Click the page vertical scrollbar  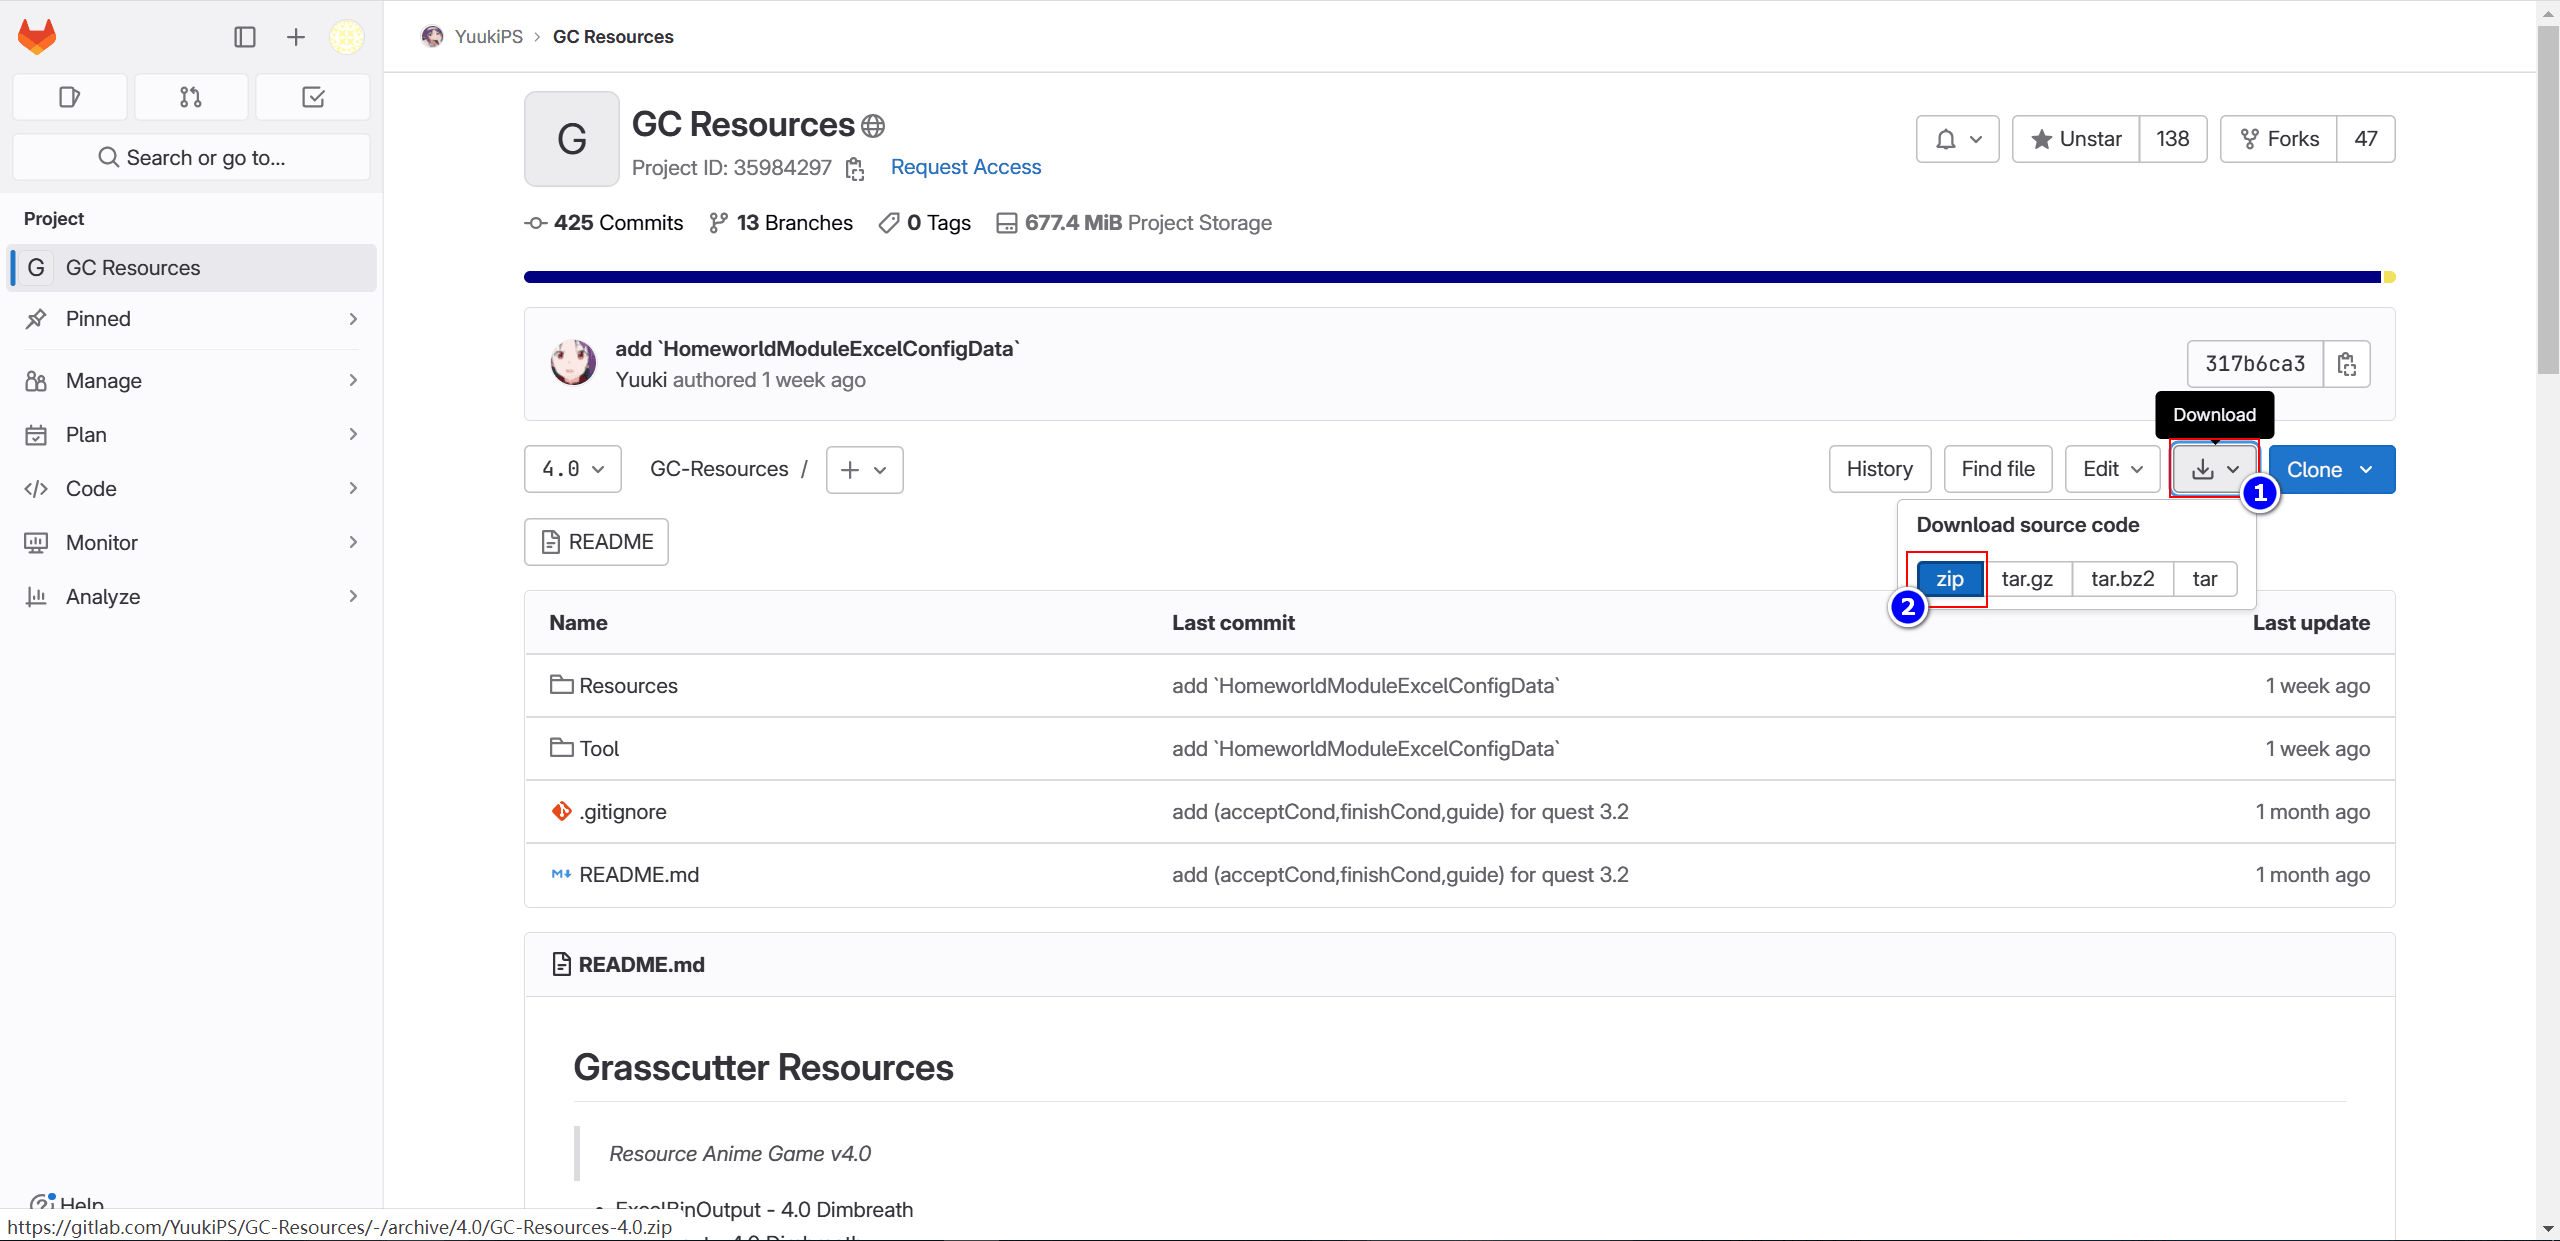[x=2548, y=200]
